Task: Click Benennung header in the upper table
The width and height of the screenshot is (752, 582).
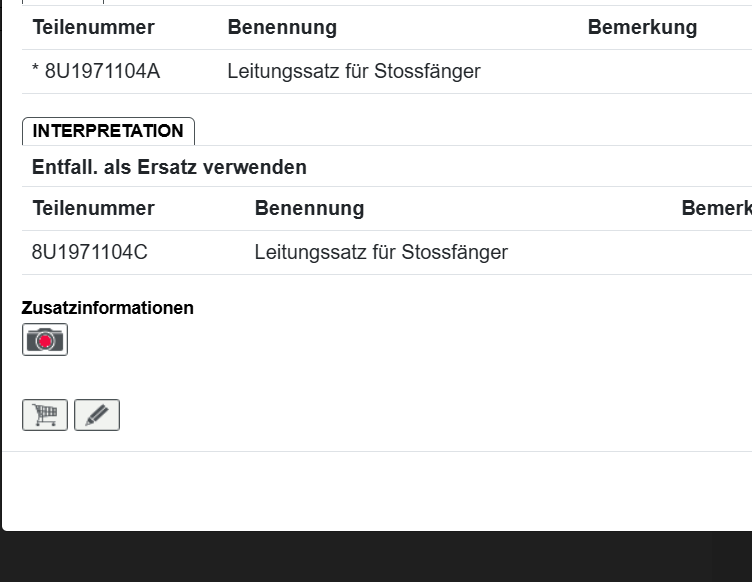Action: [282, 27]
